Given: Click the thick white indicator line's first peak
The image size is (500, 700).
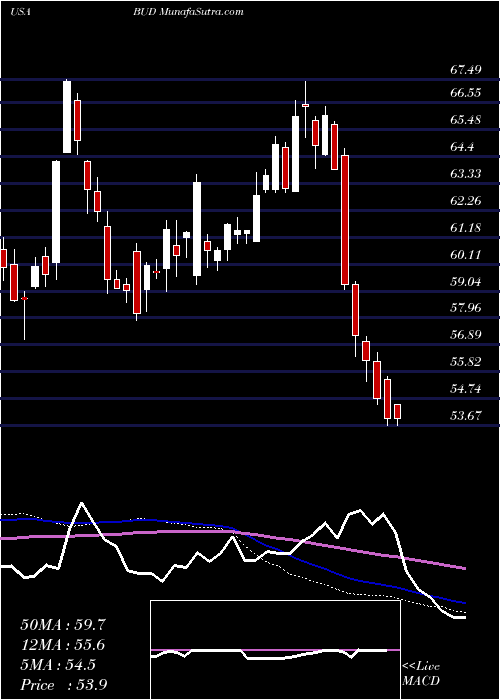Looking at the screenshot, I should [x=82, y=504].
